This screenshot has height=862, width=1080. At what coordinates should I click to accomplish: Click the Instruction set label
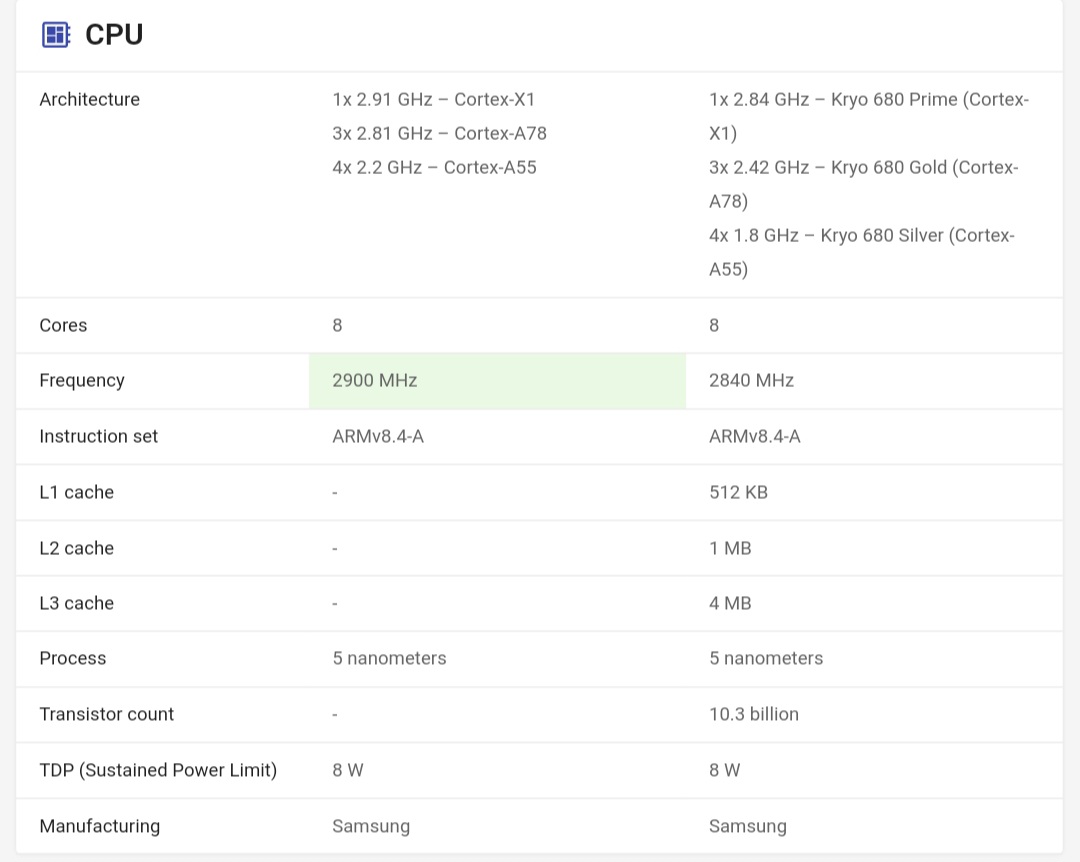[x=98, y=436]
